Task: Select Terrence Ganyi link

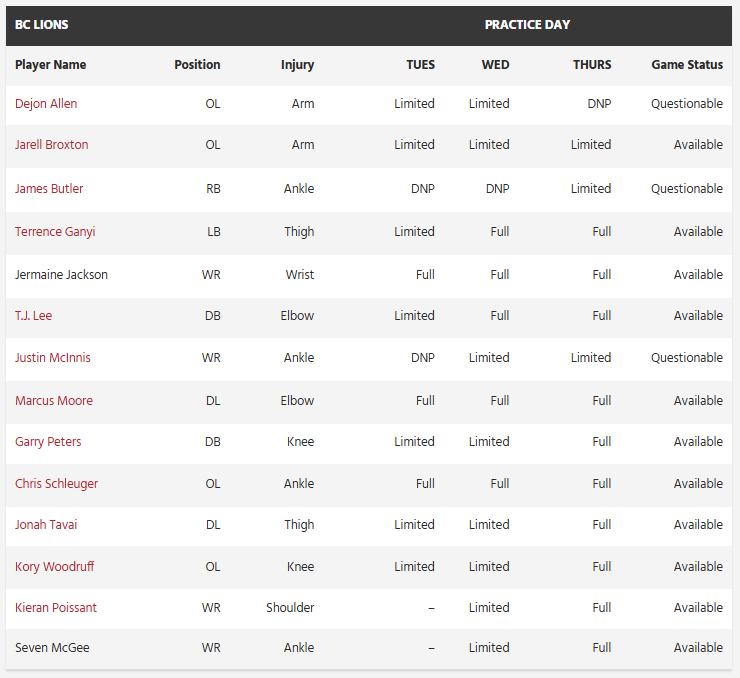Action: coord(55,232)
